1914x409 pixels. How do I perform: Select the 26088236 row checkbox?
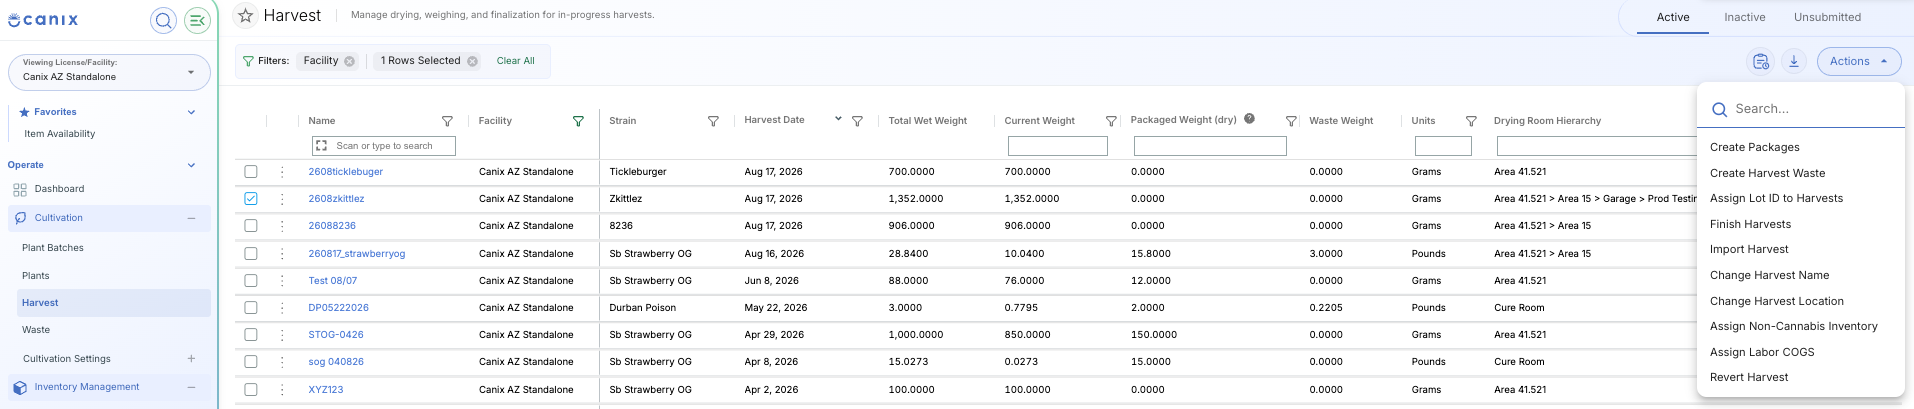click(251, 226)
